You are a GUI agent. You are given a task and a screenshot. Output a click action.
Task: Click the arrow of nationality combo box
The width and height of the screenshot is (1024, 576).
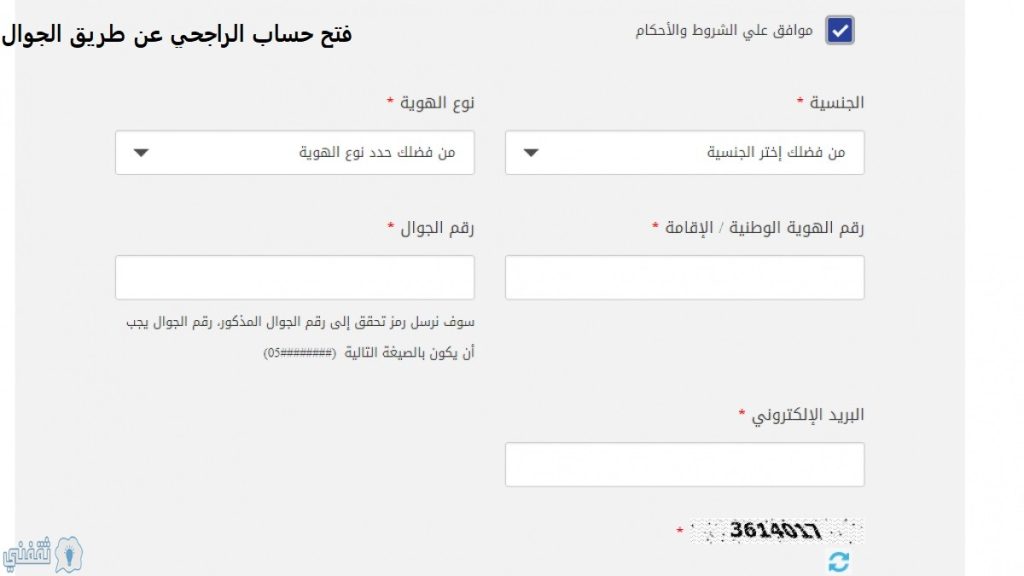point(531,153)
